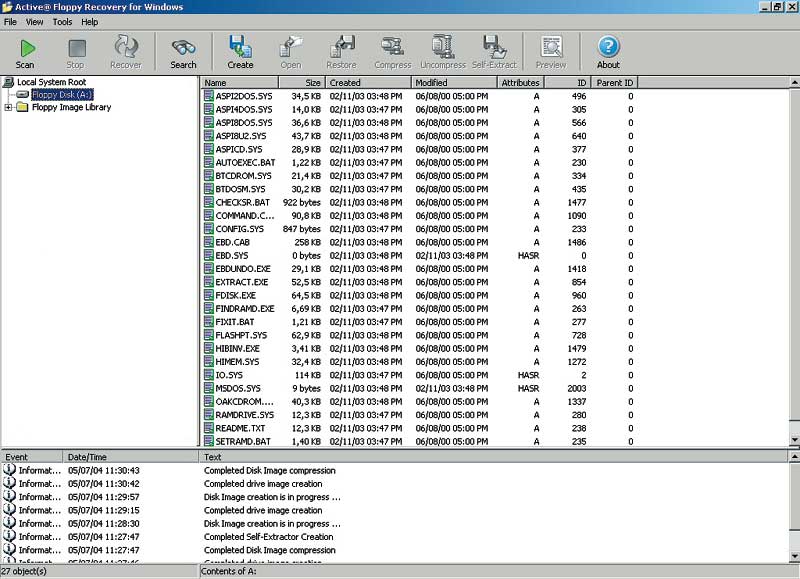Sort files by the ID column header
The image size is (800, 579).
coord(567,83)
